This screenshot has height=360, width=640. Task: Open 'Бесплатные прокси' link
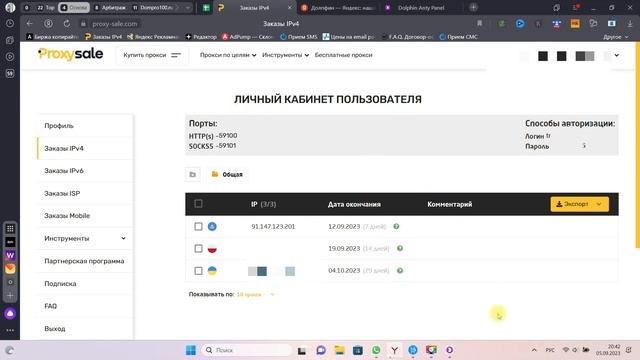[x=343, y=55]
